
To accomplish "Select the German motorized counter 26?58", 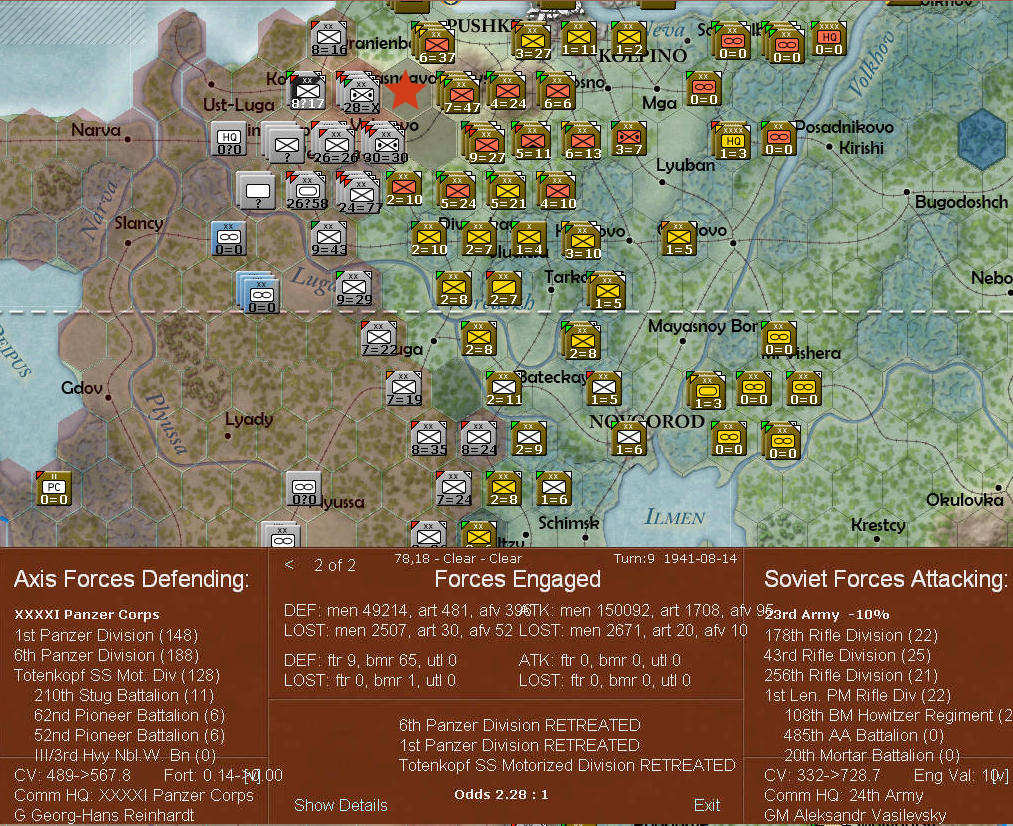I will click(307, 191).
